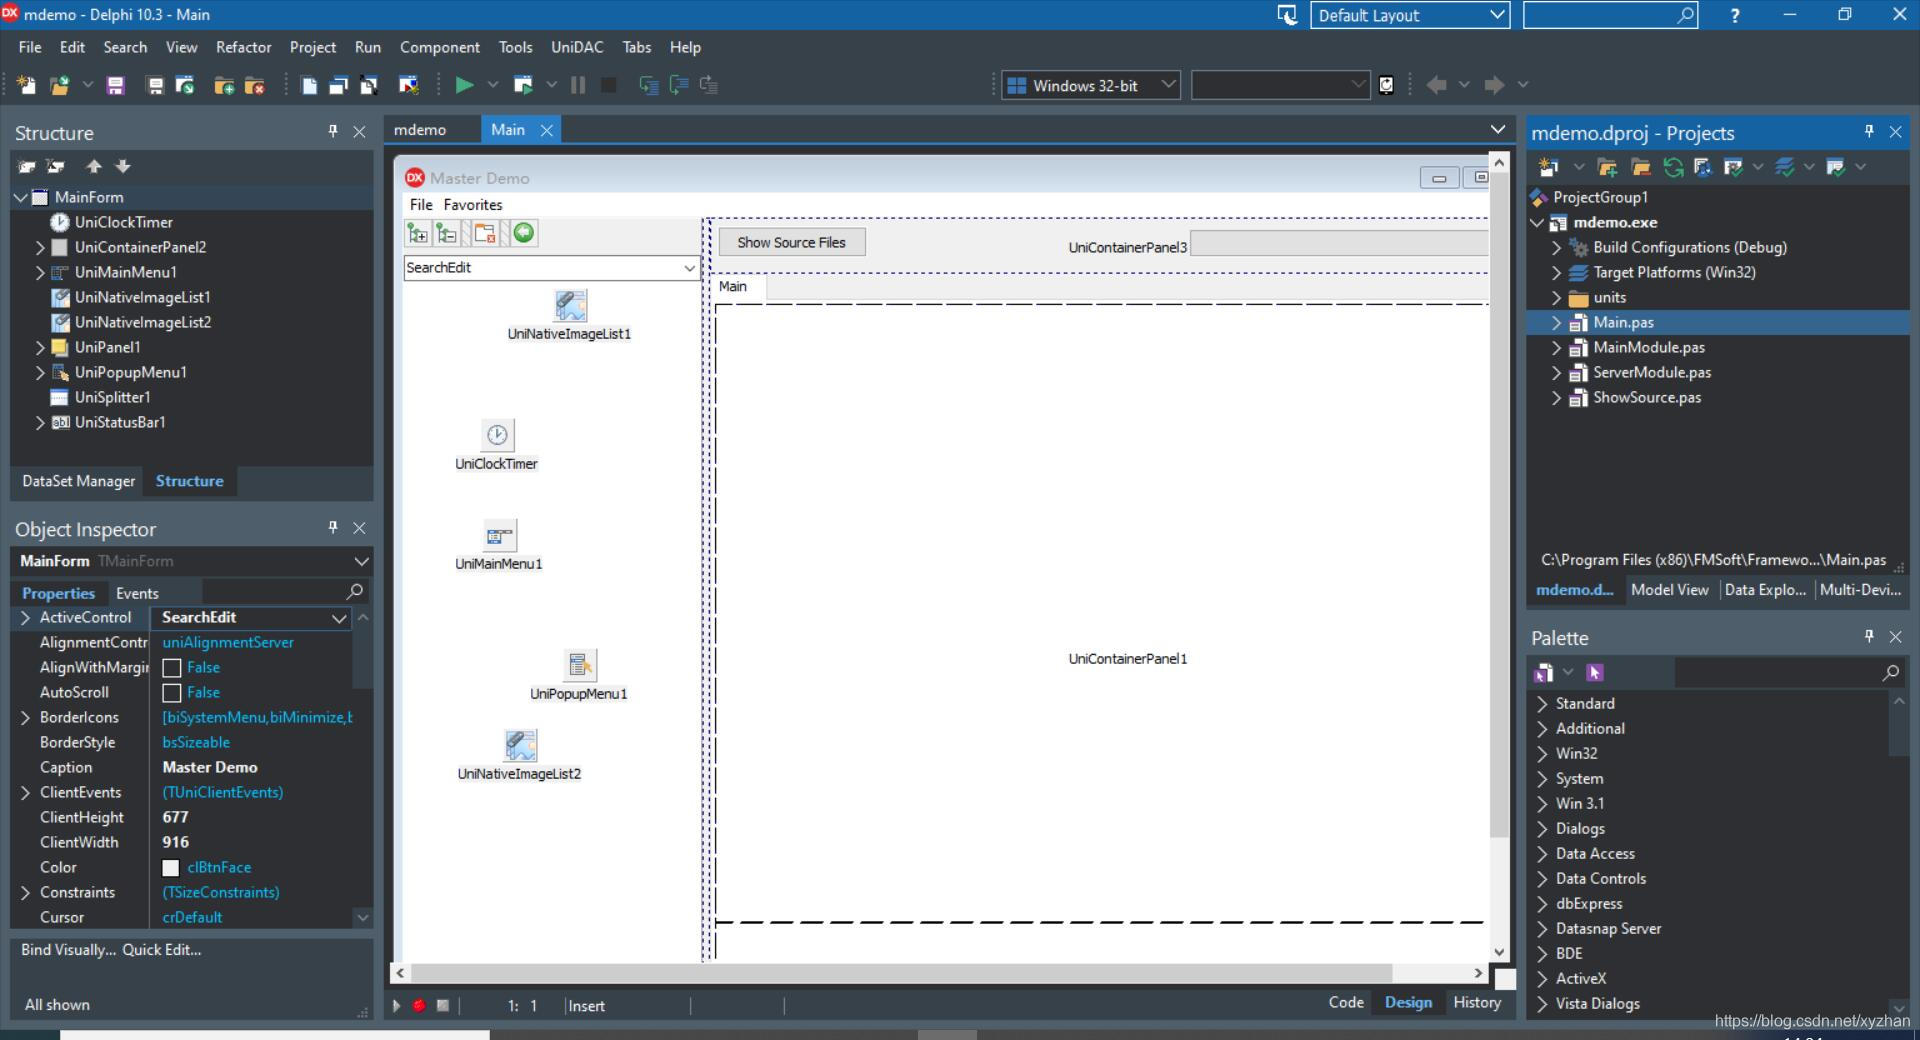The image size is (1920, 1040).
Task: Open the UniDAC menu
Action: pos(577,47)
